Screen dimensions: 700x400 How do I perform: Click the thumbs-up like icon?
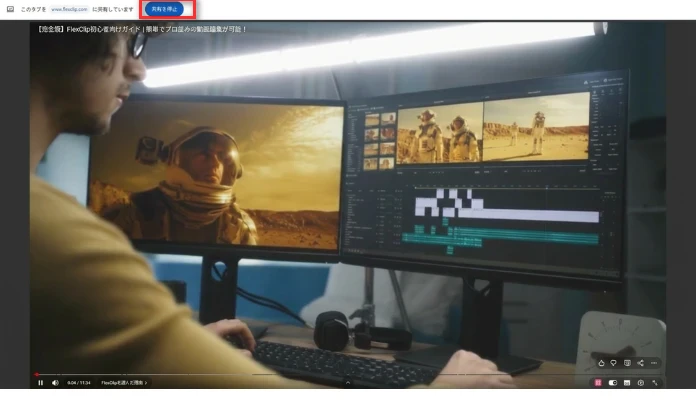[601, 363]
